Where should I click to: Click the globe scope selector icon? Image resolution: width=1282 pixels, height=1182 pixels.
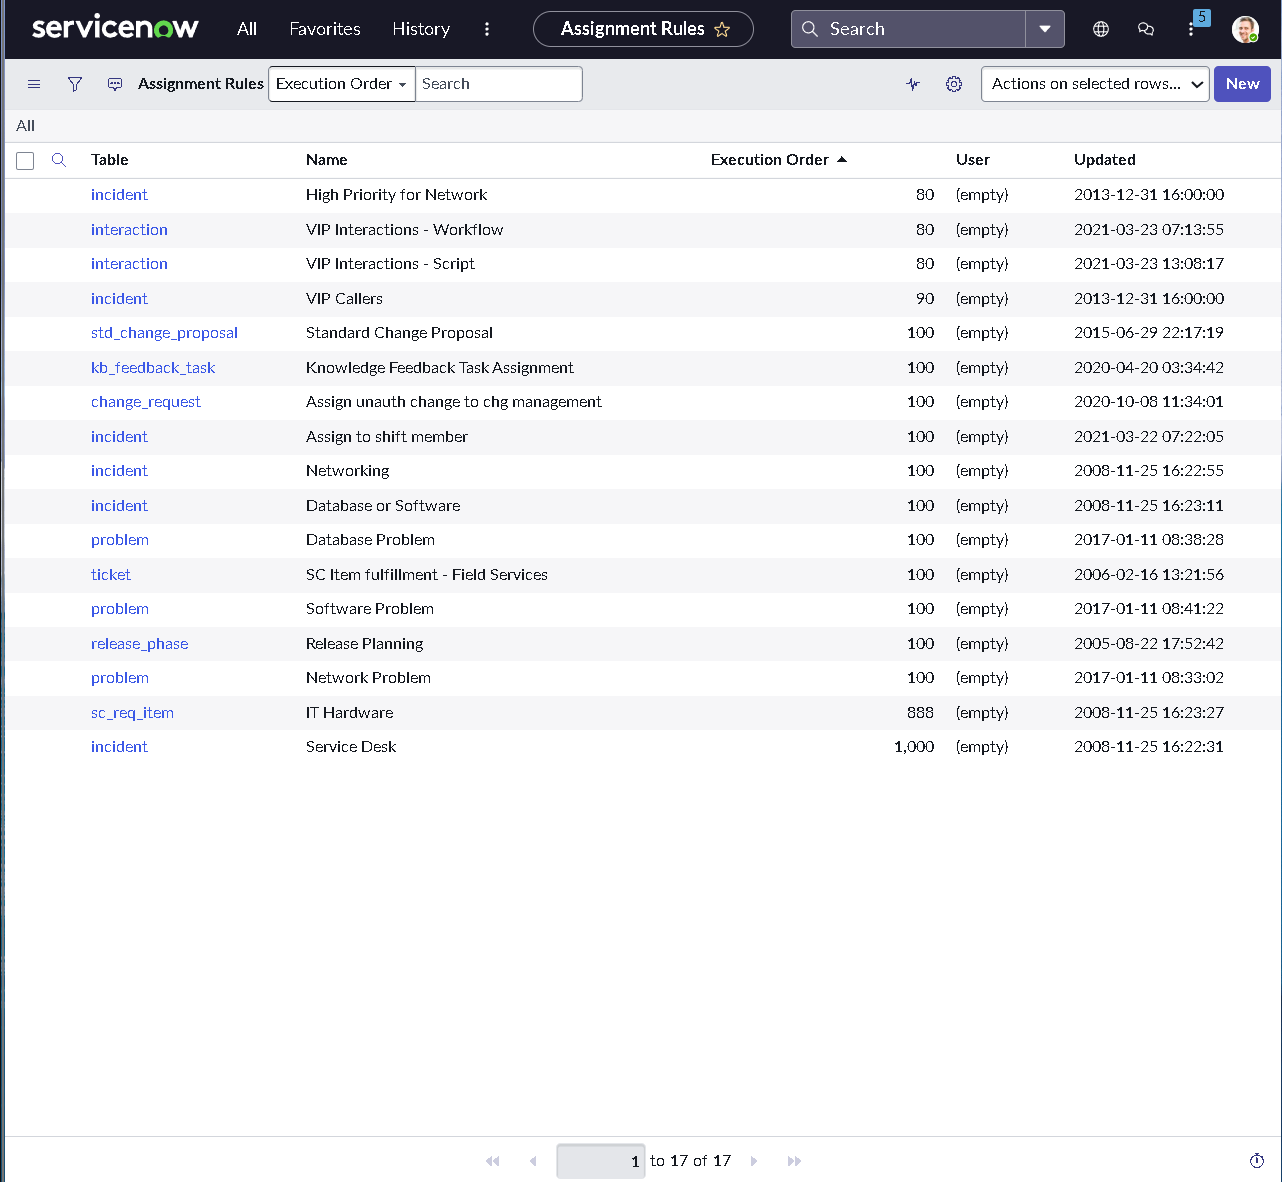tap(1101, 29)
